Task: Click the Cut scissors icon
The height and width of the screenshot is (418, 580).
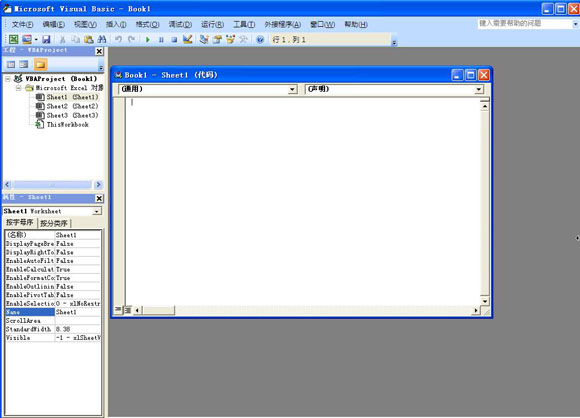Action: [x=63, y=39]
